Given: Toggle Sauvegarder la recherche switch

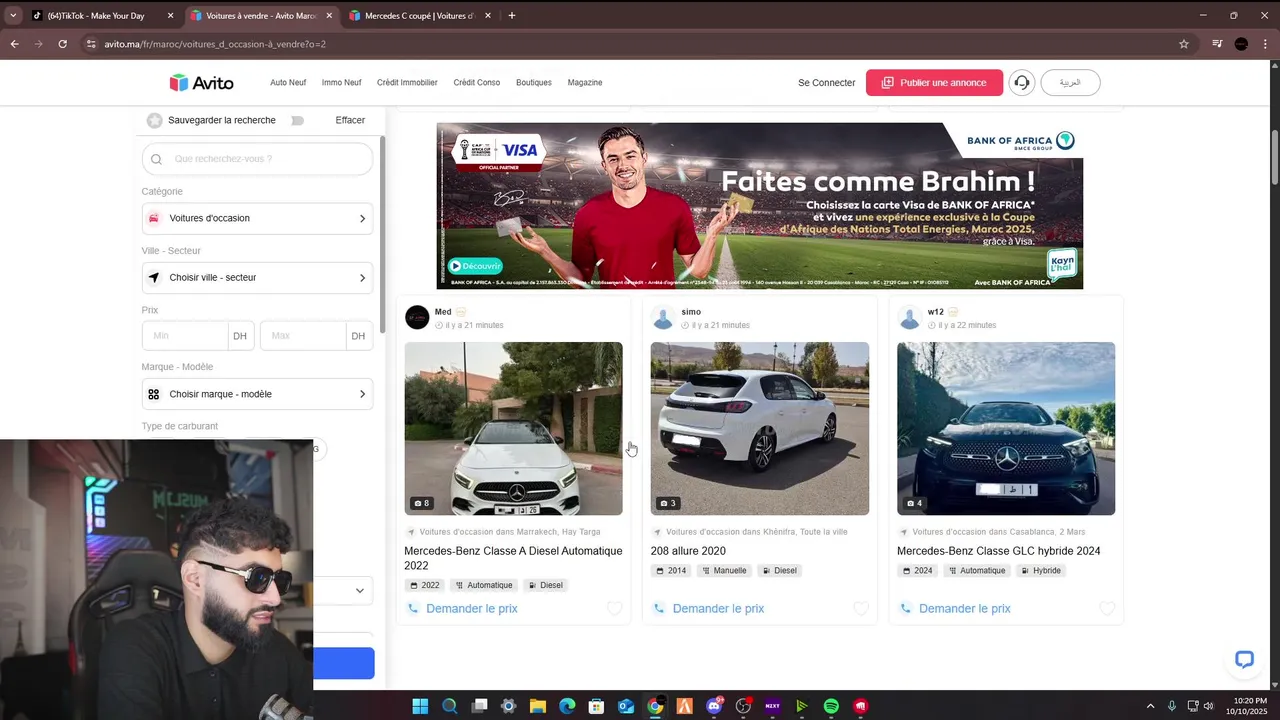Looking at the screenshot, I should pos(297,120).
